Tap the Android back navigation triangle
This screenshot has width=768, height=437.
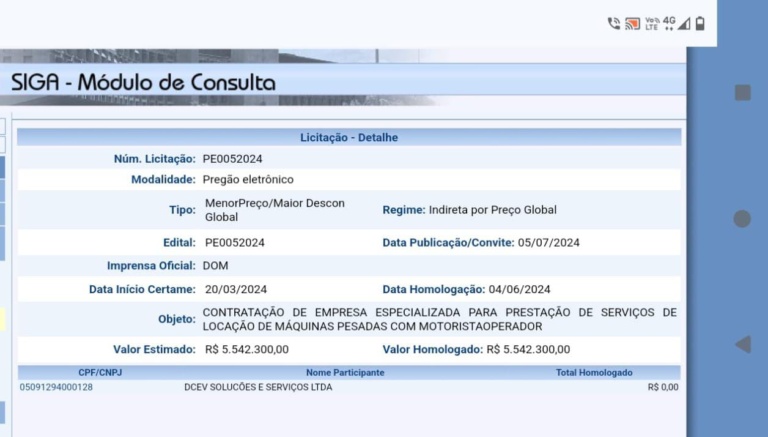click(743, 344)
